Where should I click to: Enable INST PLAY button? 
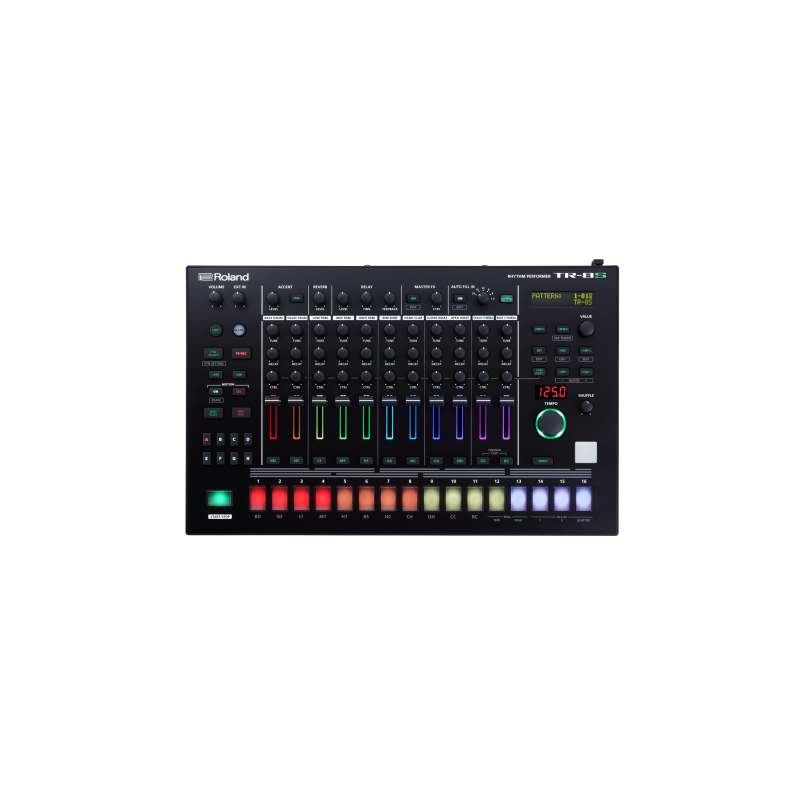(x=213, y=412)
